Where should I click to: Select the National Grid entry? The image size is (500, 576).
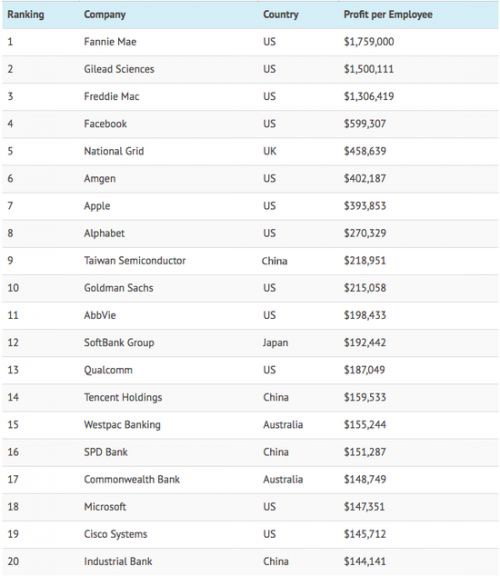click(x=114, y=151)
